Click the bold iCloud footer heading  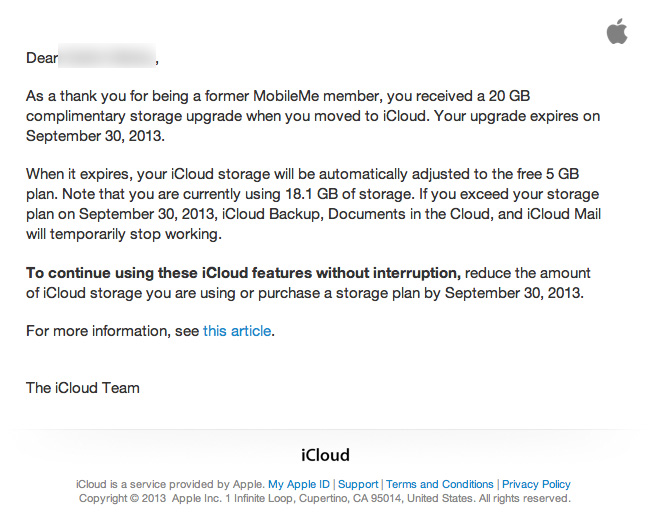point(325,455)
